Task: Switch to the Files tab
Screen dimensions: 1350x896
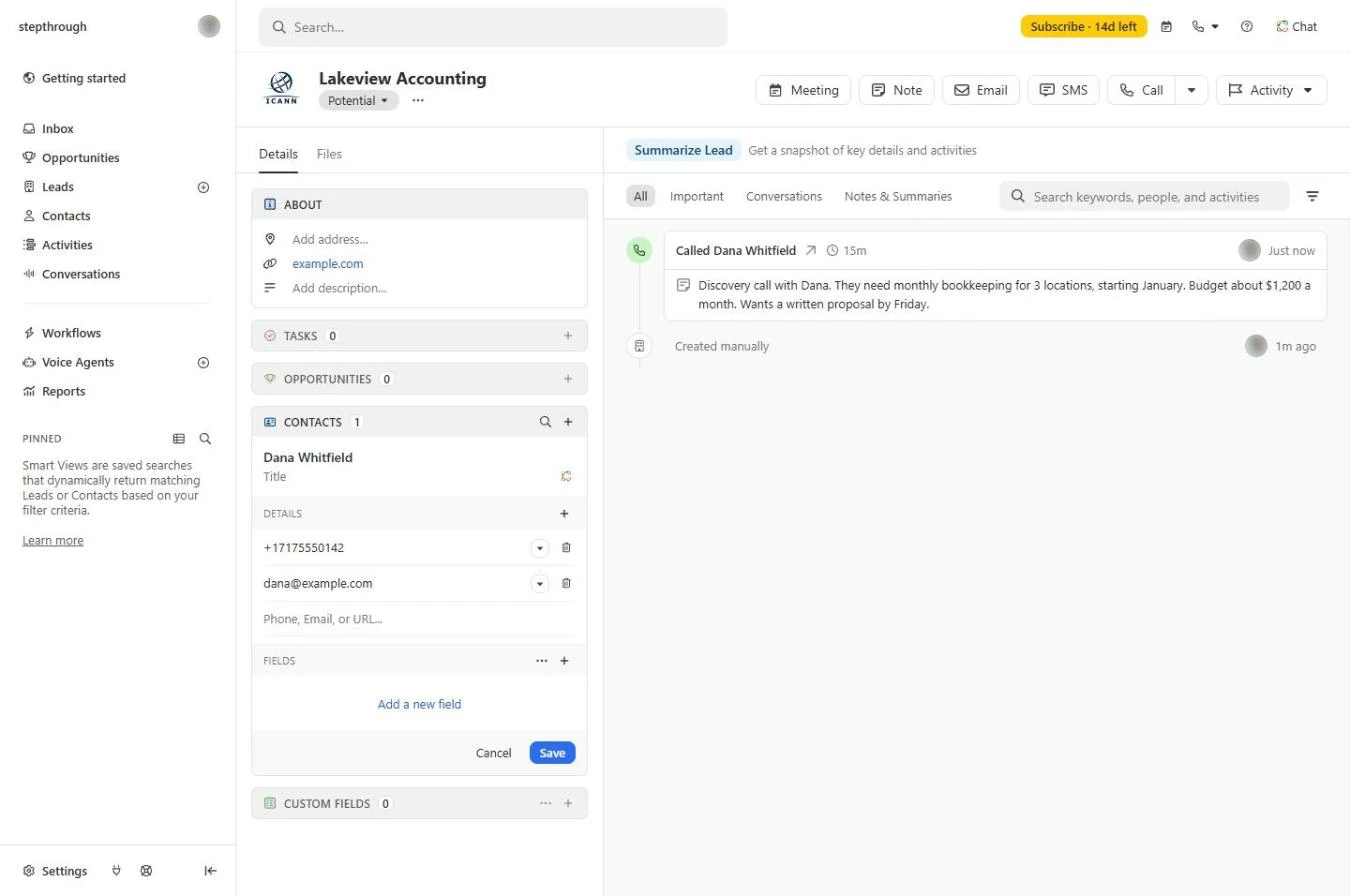Action: (329, 154)
